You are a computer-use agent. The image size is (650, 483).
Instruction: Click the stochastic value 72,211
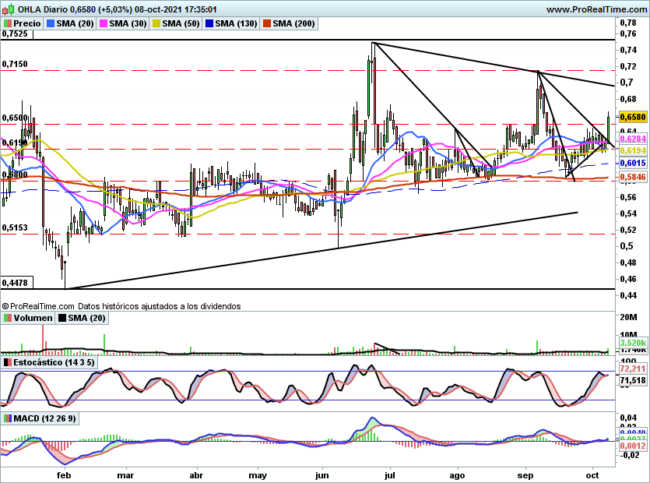633,369
